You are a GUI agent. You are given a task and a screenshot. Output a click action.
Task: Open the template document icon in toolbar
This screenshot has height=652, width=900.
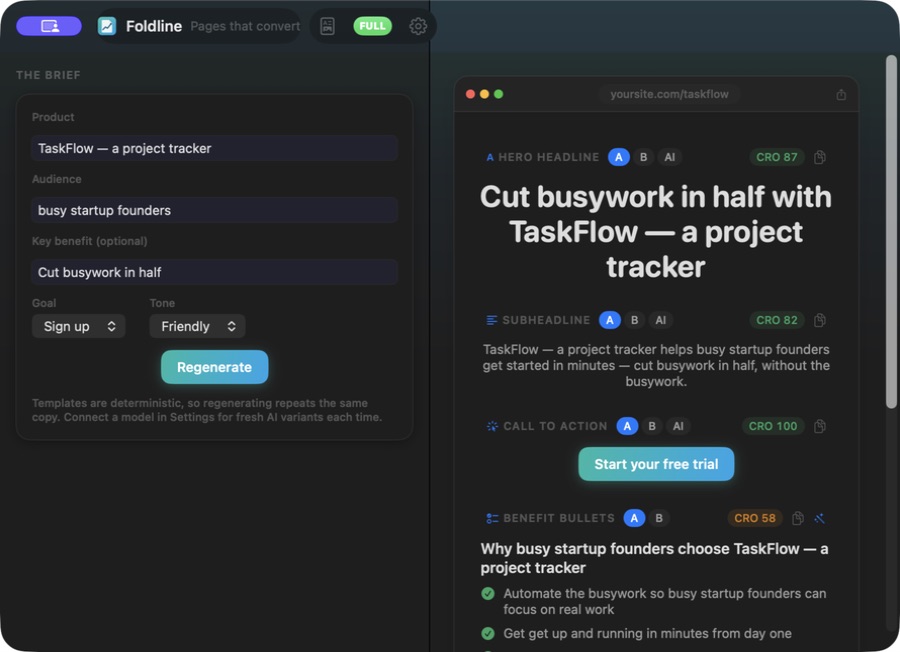[327, 26]
